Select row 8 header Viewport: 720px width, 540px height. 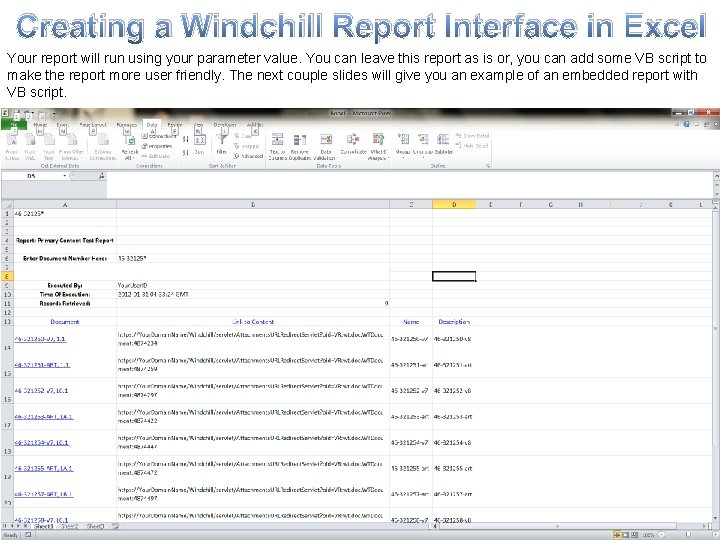[7, 276]
